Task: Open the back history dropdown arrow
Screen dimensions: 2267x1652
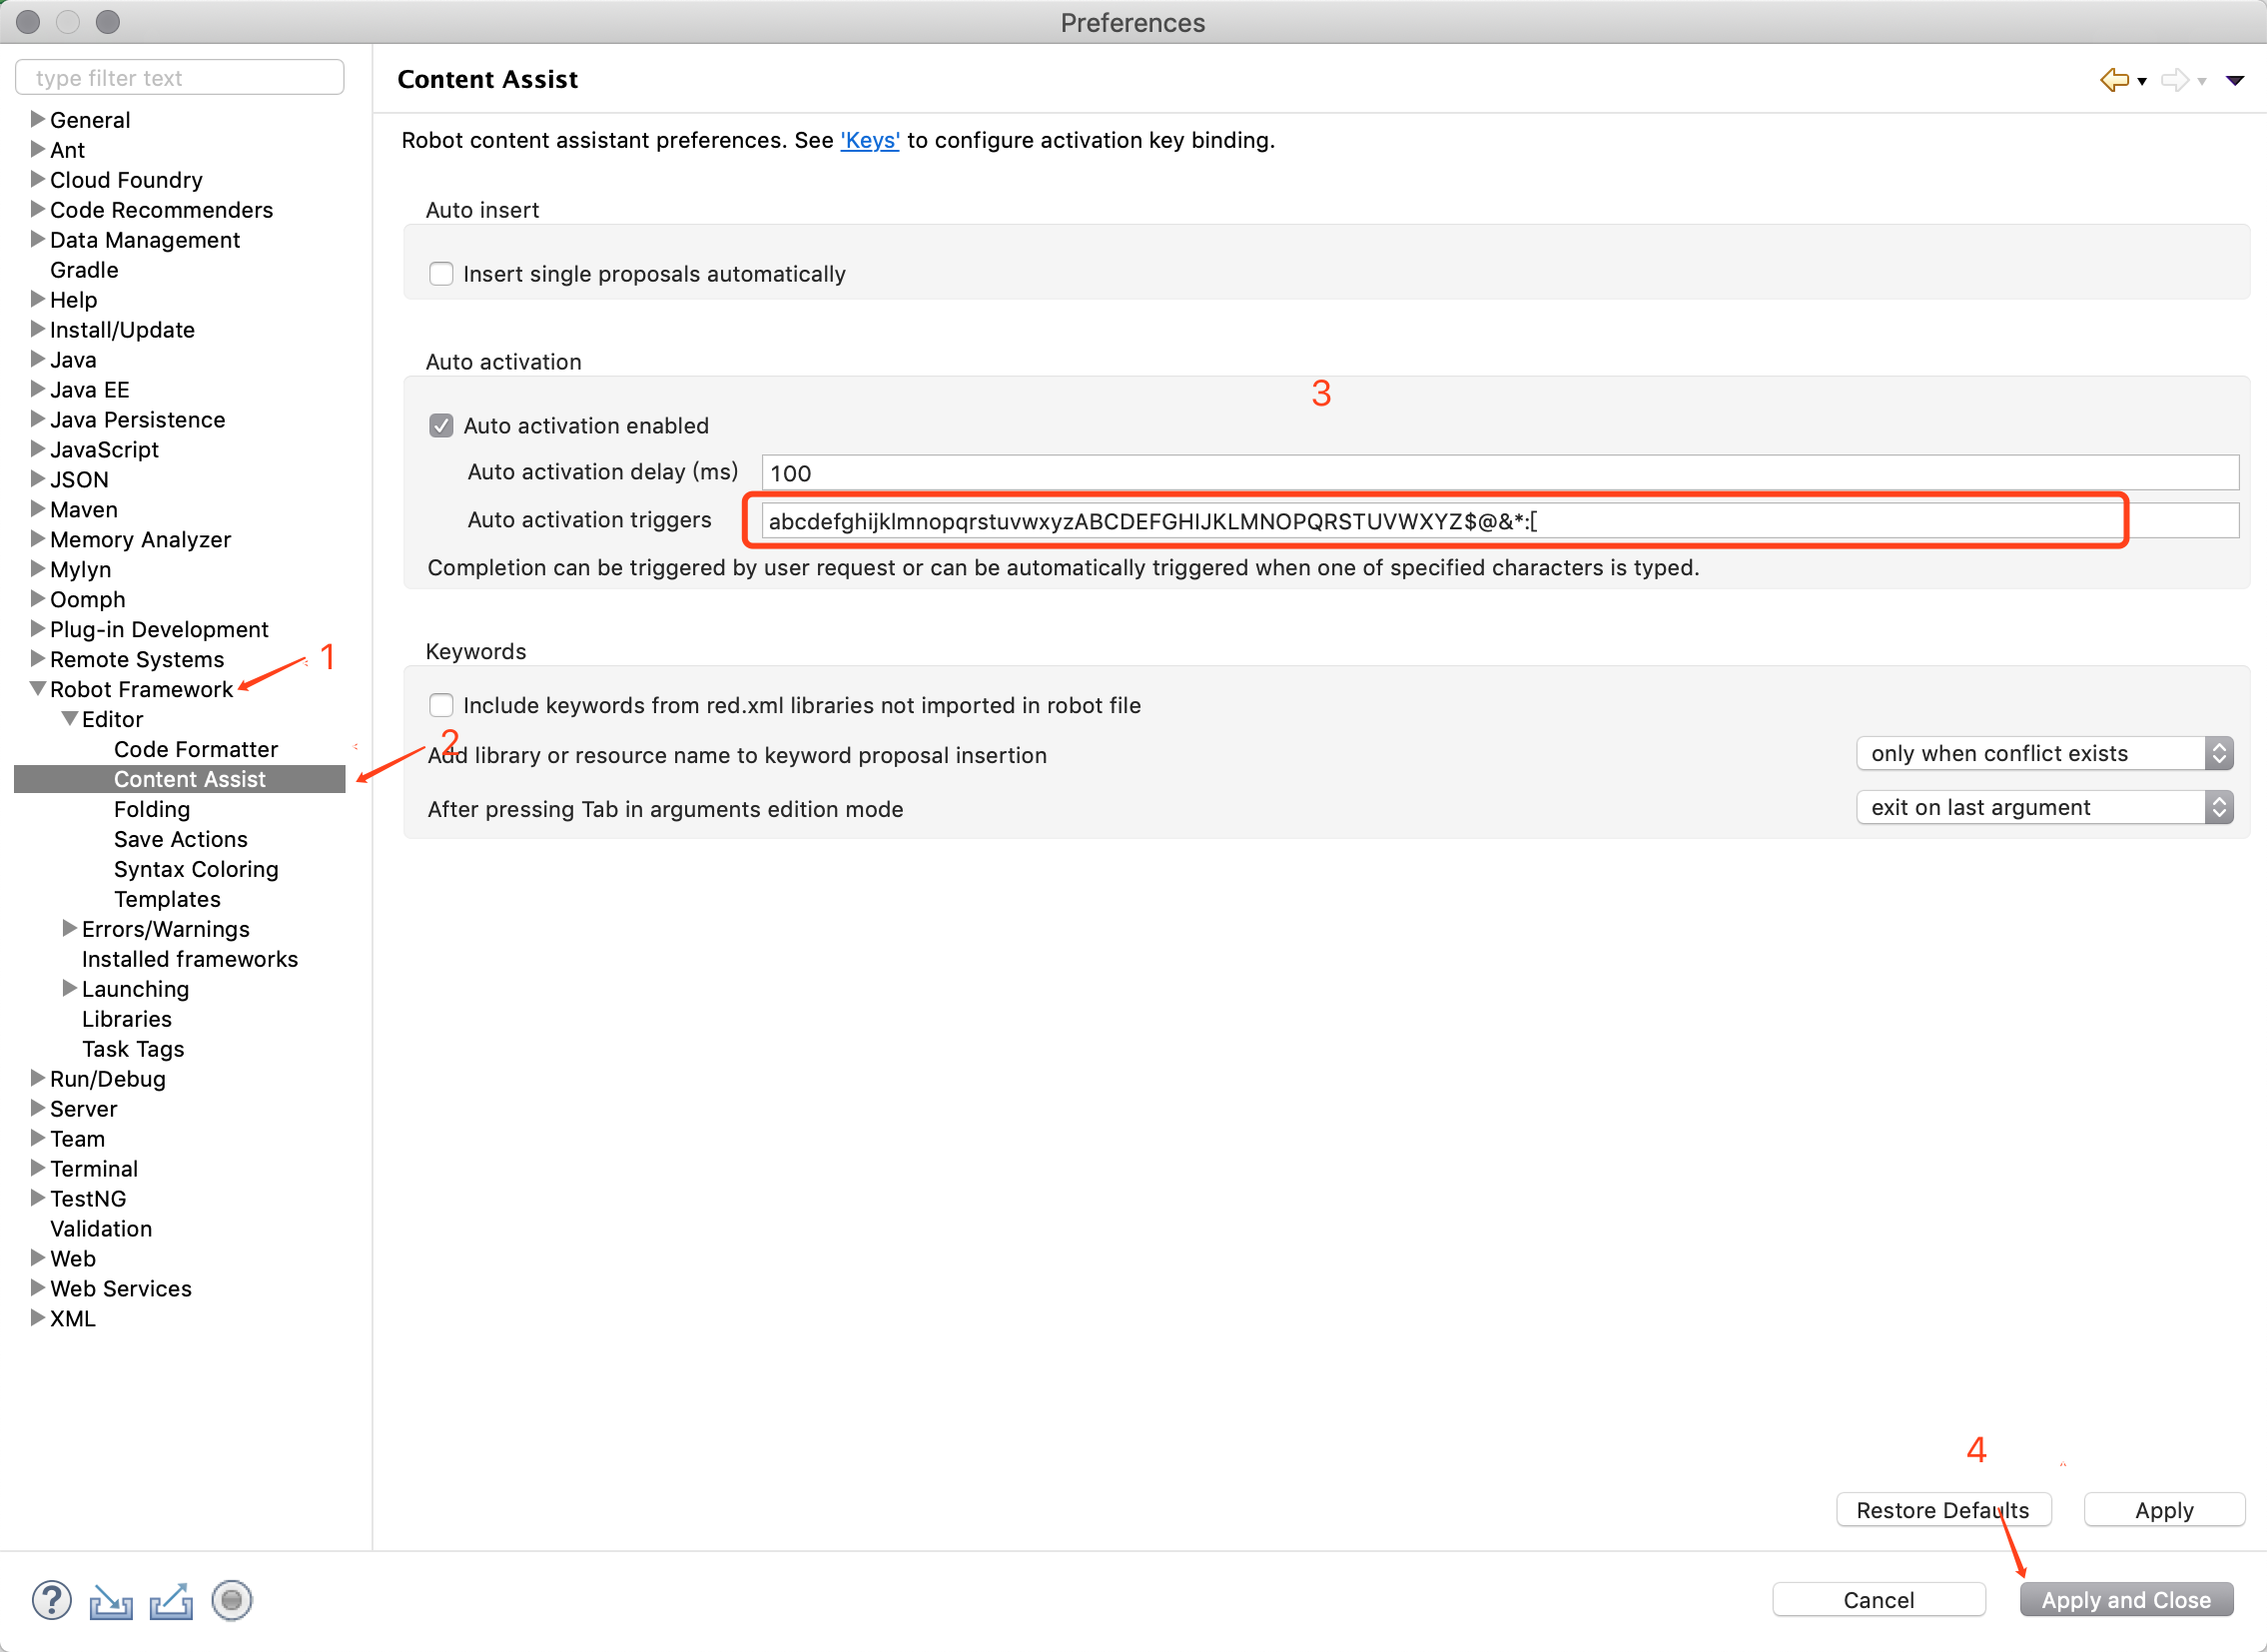Action: pyautogui.click(x=2142, y=82)
